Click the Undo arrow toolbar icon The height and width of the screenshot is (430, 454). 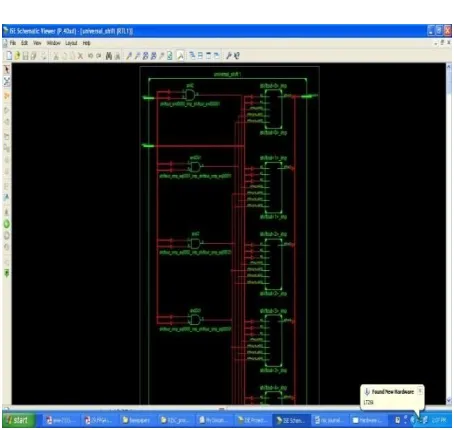pyautogui.click(x=90, y=56)
